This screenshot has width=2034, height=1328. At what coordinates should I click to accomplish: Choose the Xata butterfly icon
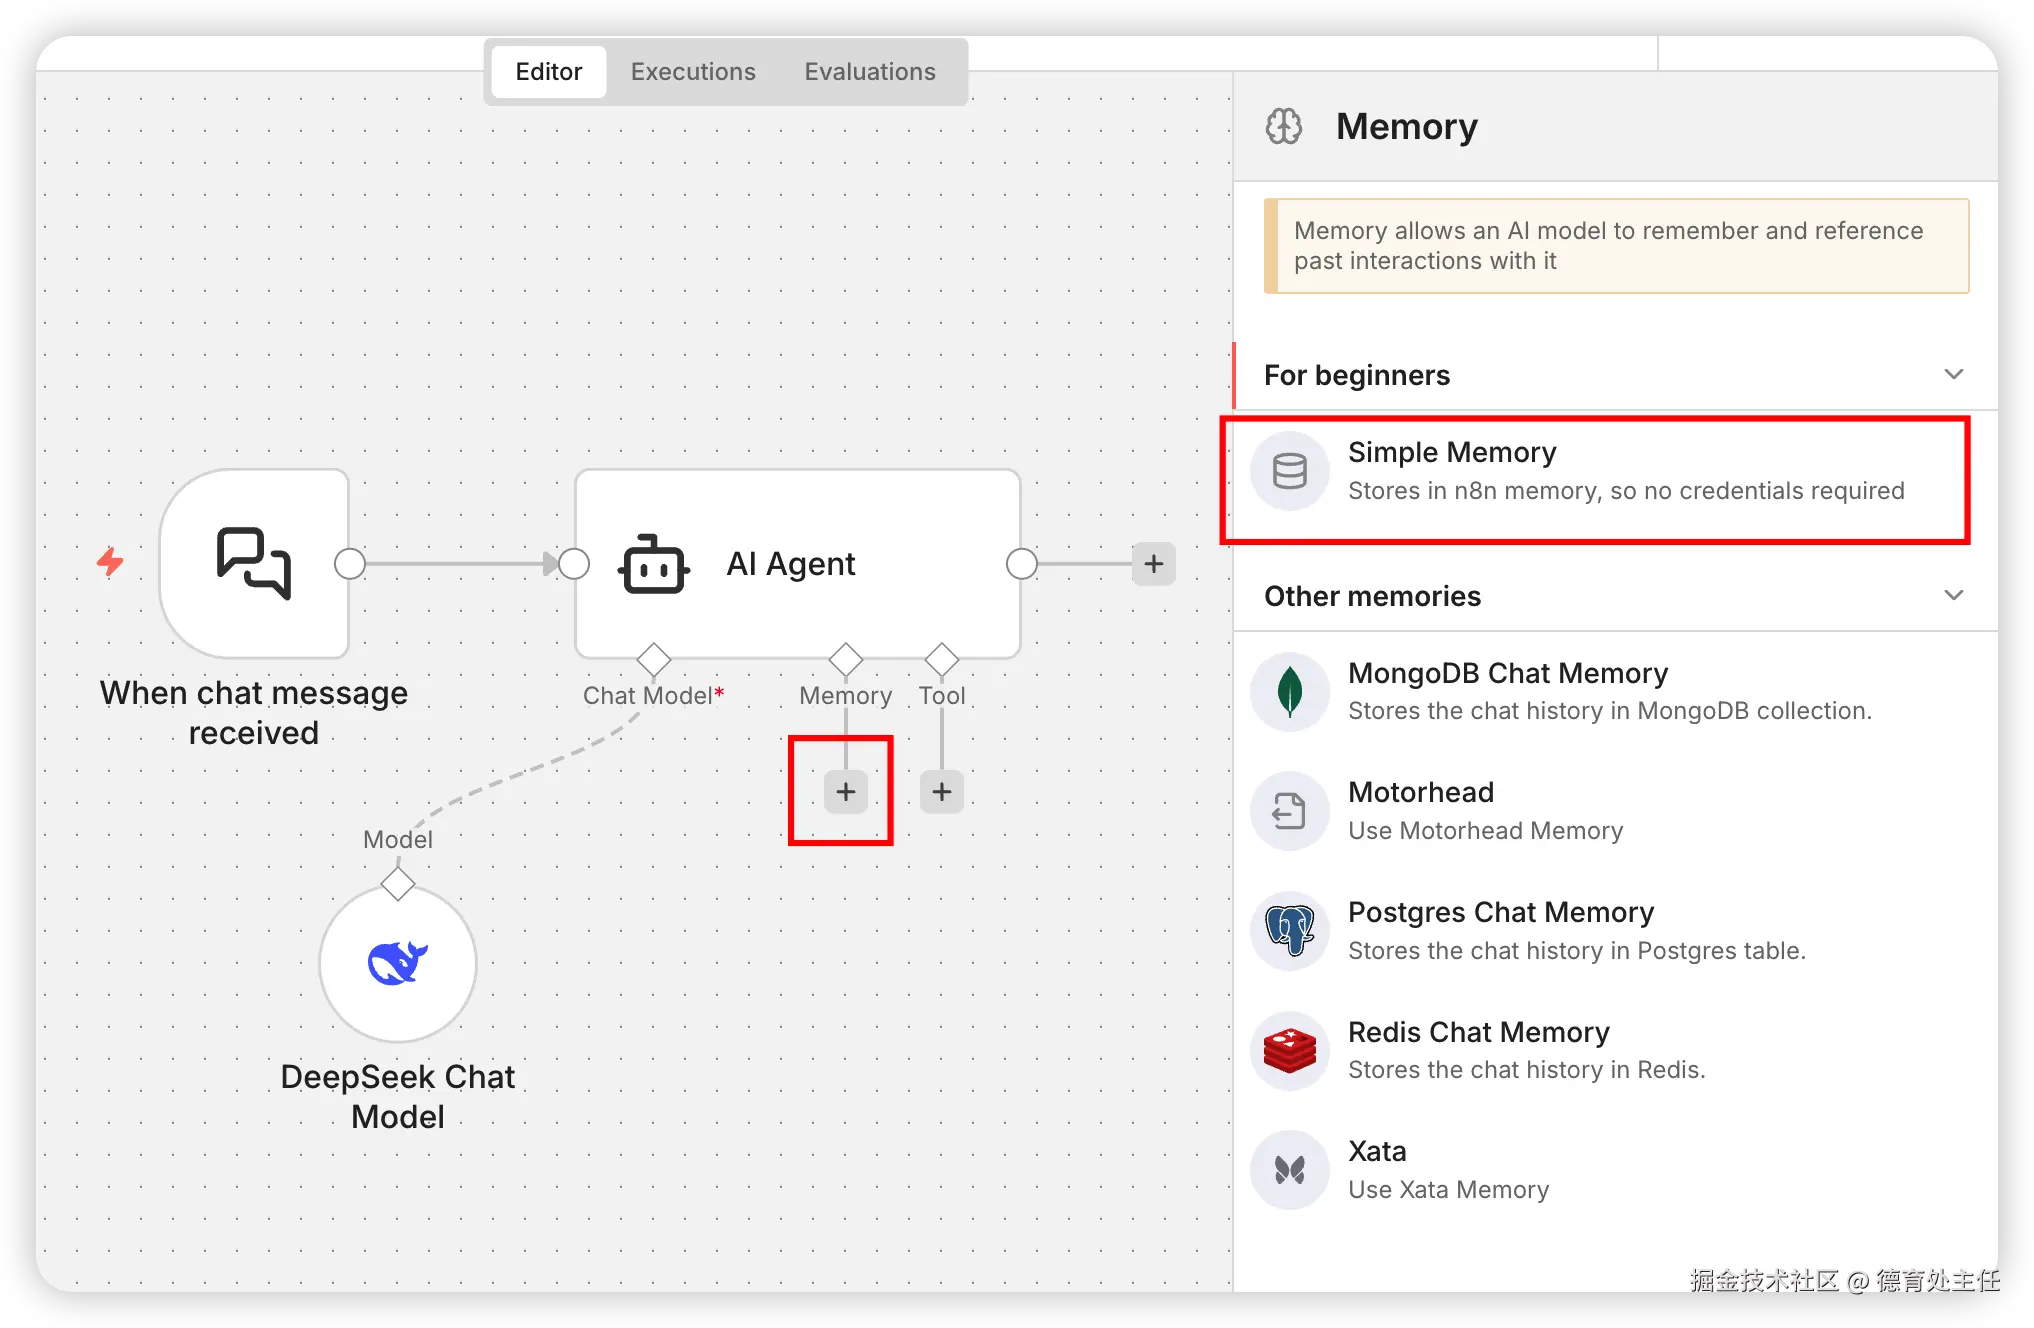coord(1289,1170)
